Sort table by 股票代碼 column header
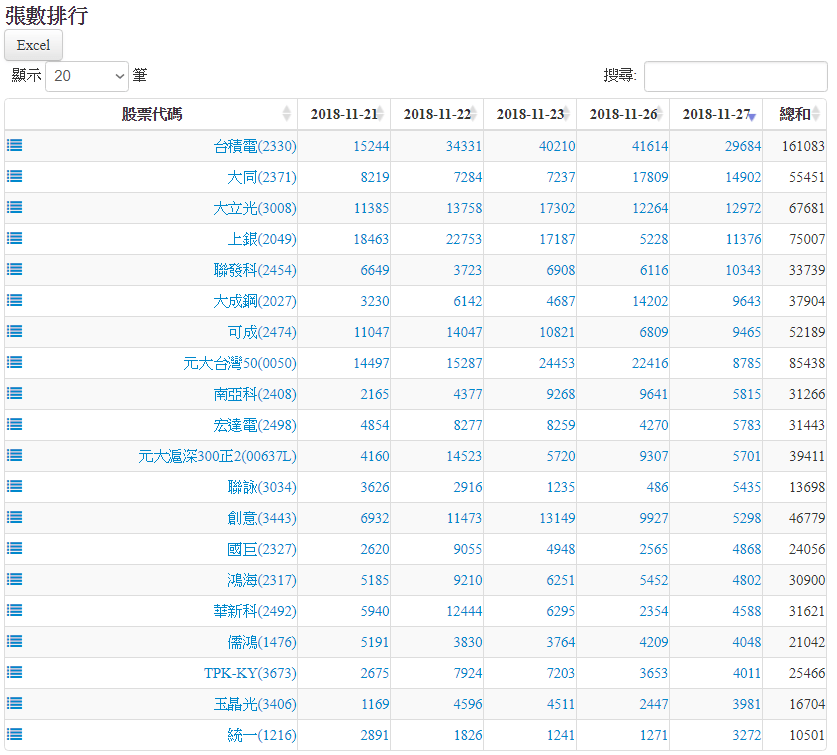This screenshot has width=837, height=755. point(152,114)
